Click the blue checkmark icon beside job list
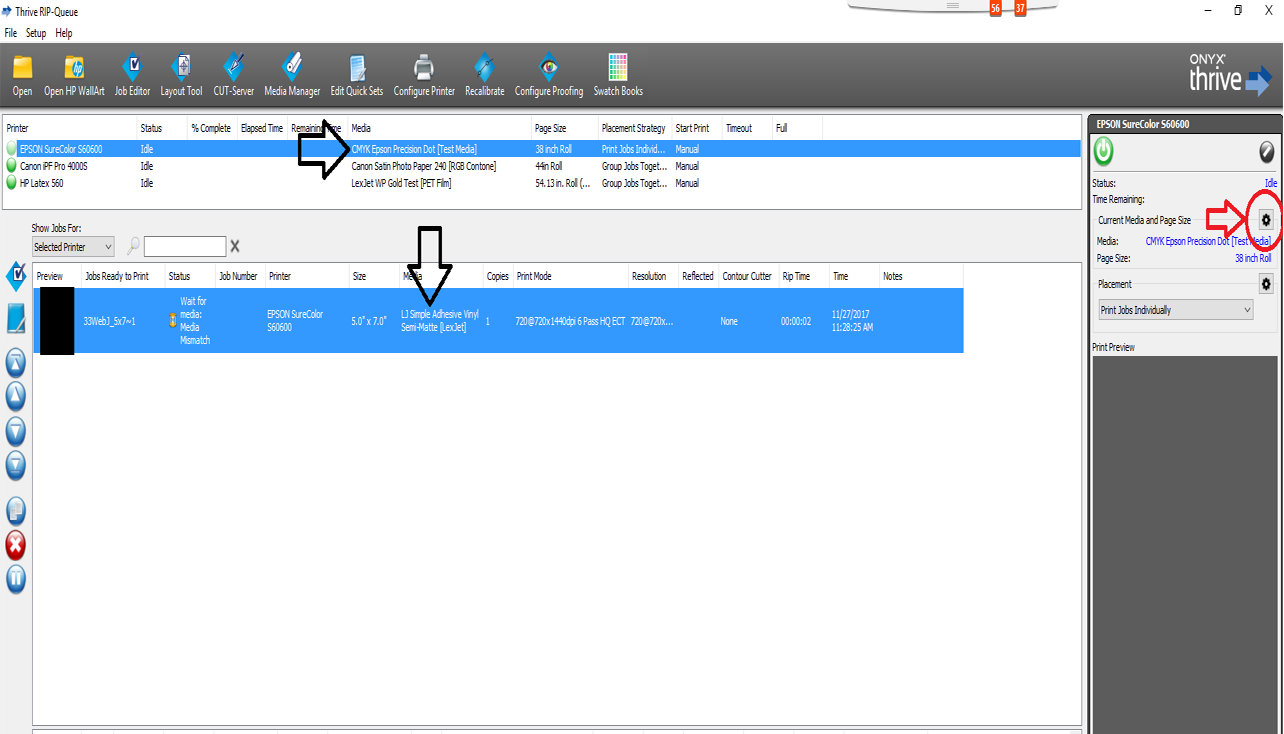 tap(16, 275)
